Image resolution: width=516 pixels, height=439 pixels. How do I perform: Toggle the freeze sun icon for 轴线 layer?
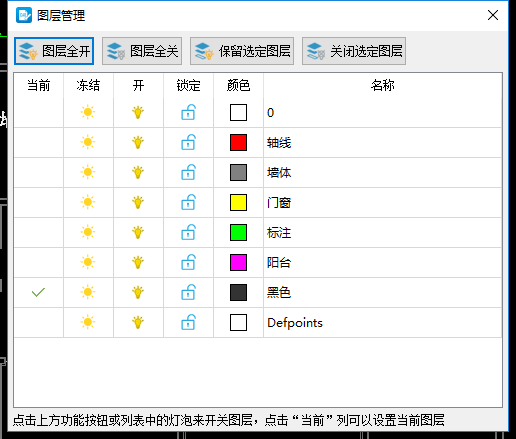pos(88,142)
